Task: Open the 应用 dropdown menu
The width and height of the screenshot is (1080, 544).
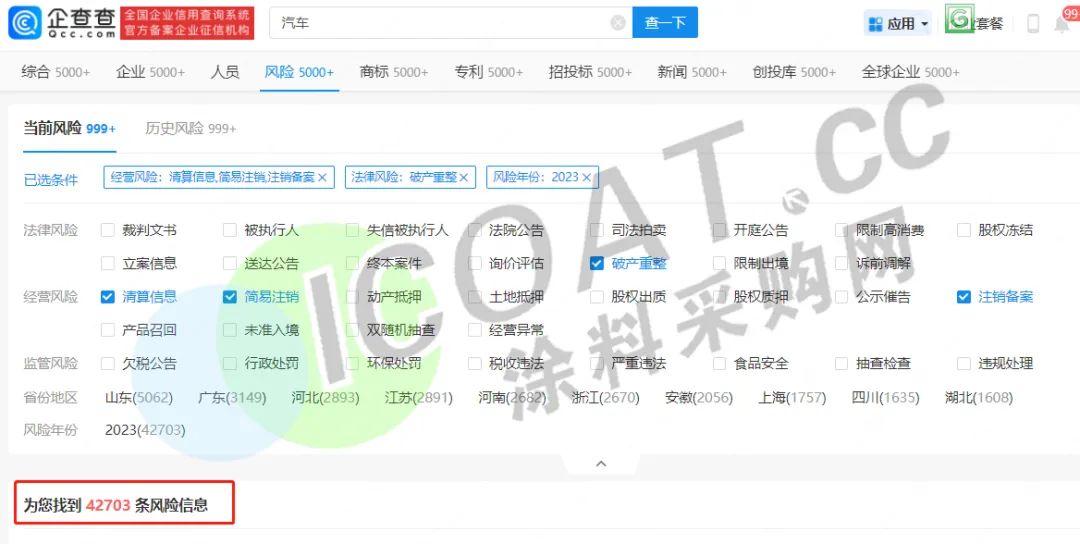Action: (x=898, y=23)
